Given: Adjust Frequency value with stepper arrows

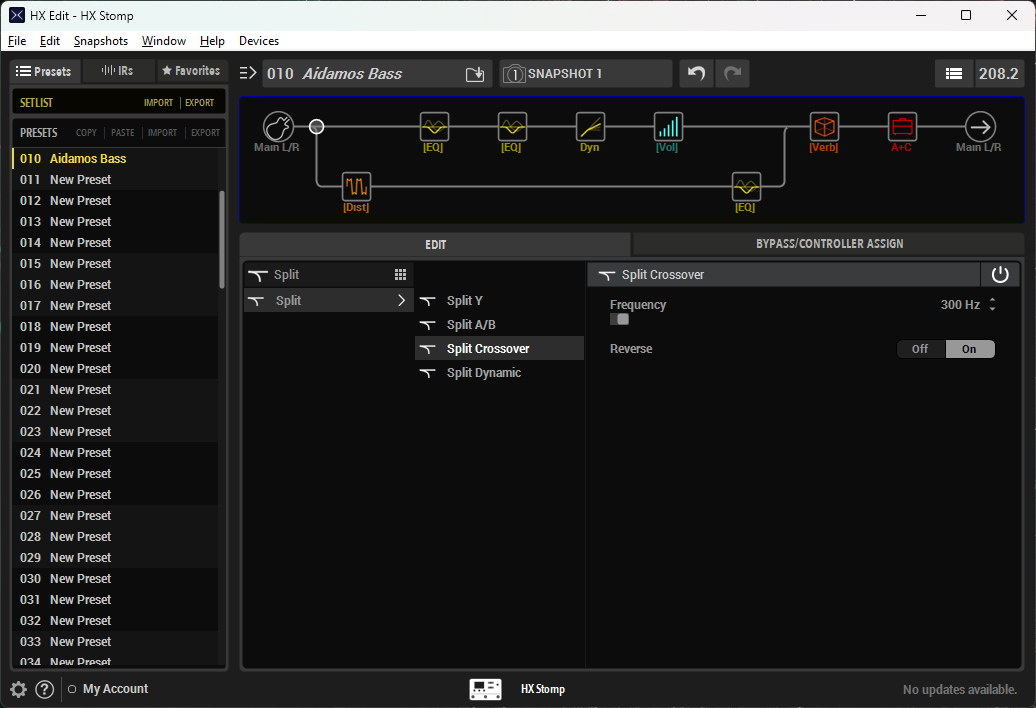Looking at the screenshot, I should (x=992, y=304).
